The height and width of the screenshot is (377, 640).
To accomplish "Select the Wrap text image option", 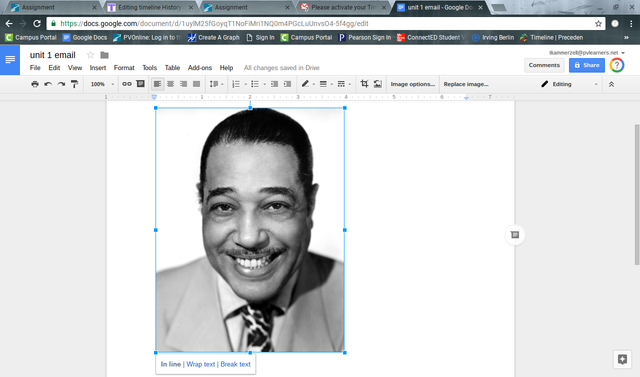I will (x=200, y=364).
